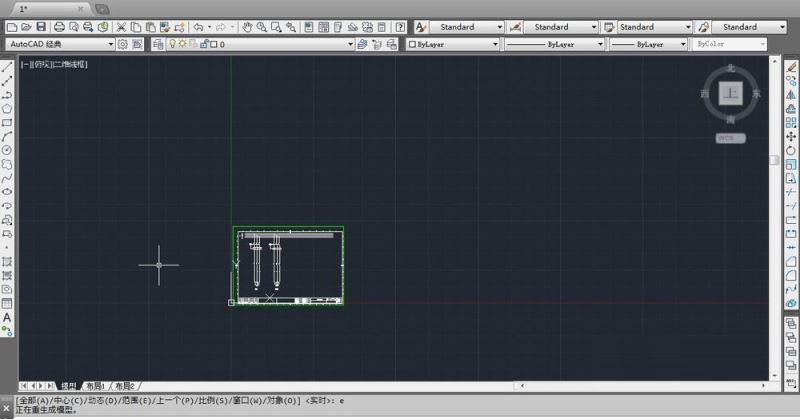Image resolution: width=800 pixels, height=419 pixels.
Task: Expand the AutoCAD 经典 workspace dropdown
Action: tap(111, 44)
